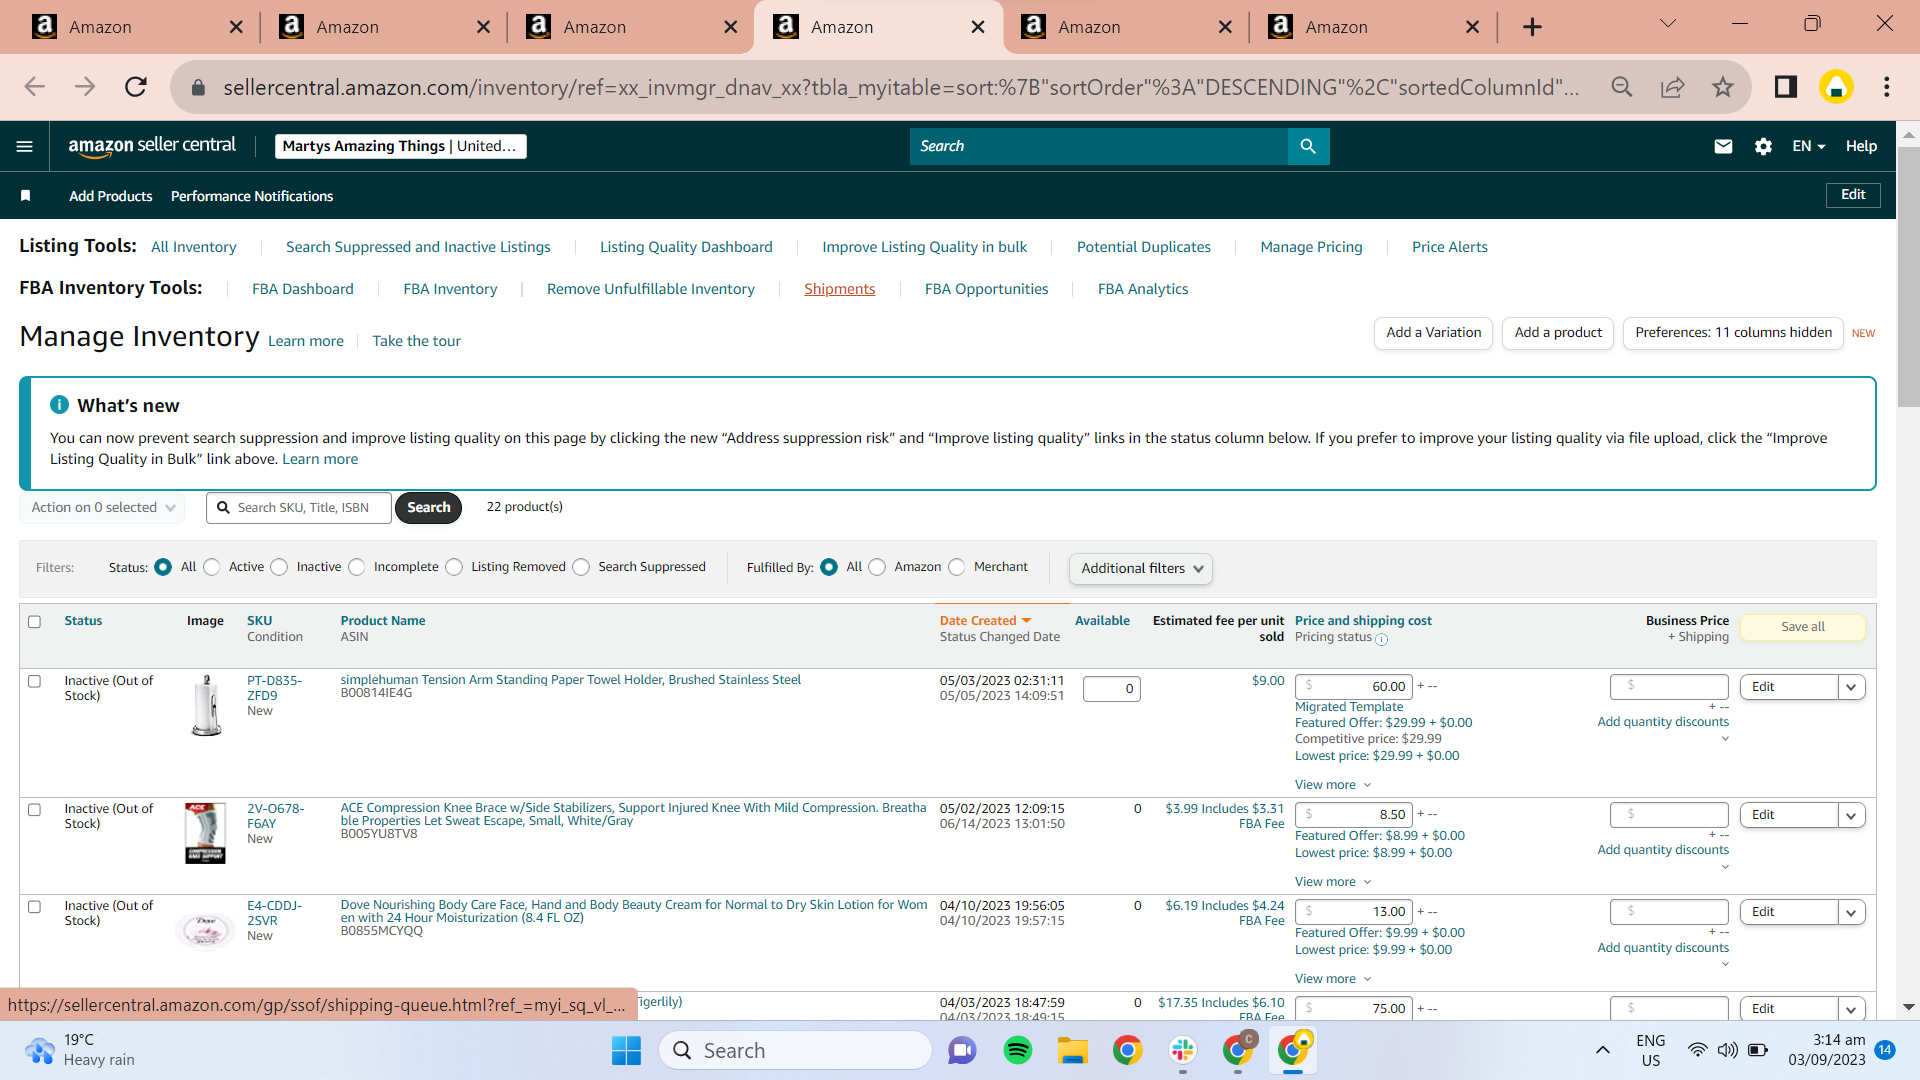
Task: Open the Edit dropdown arrow for Knee Brace row
Action: [x=1851, y=815]
